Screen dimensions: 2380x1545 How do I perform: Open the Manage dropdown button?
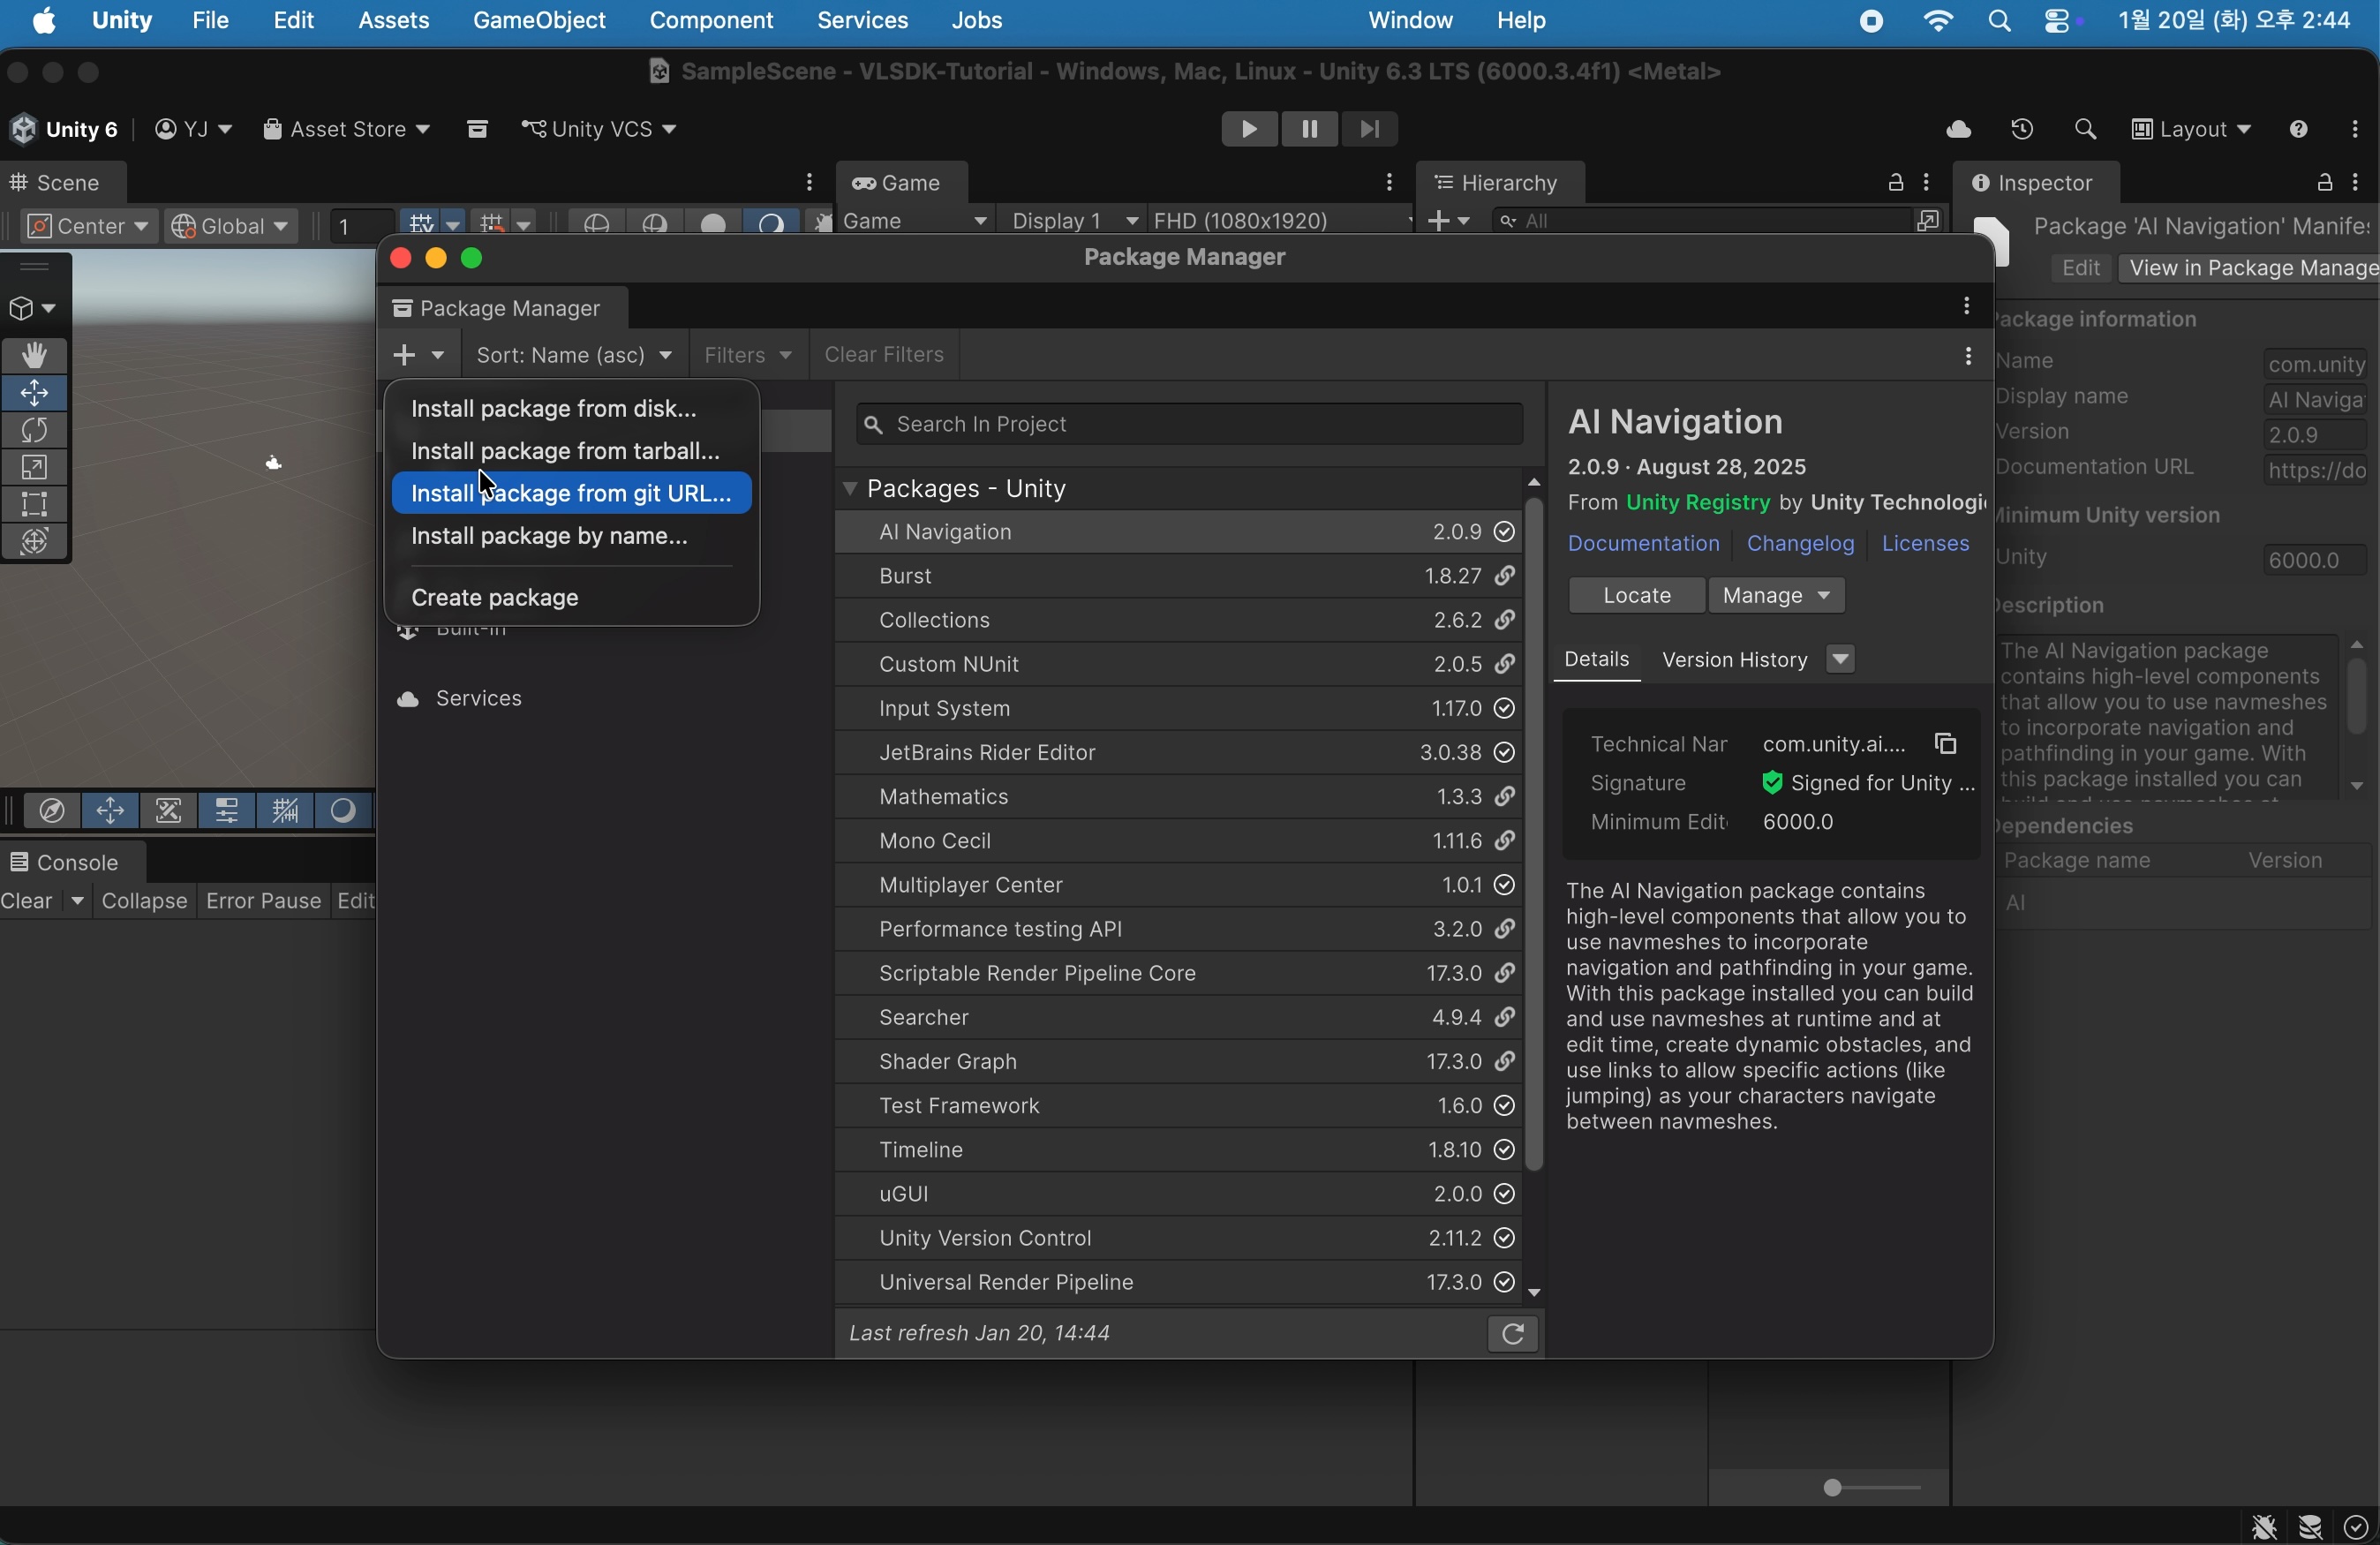1777,596
